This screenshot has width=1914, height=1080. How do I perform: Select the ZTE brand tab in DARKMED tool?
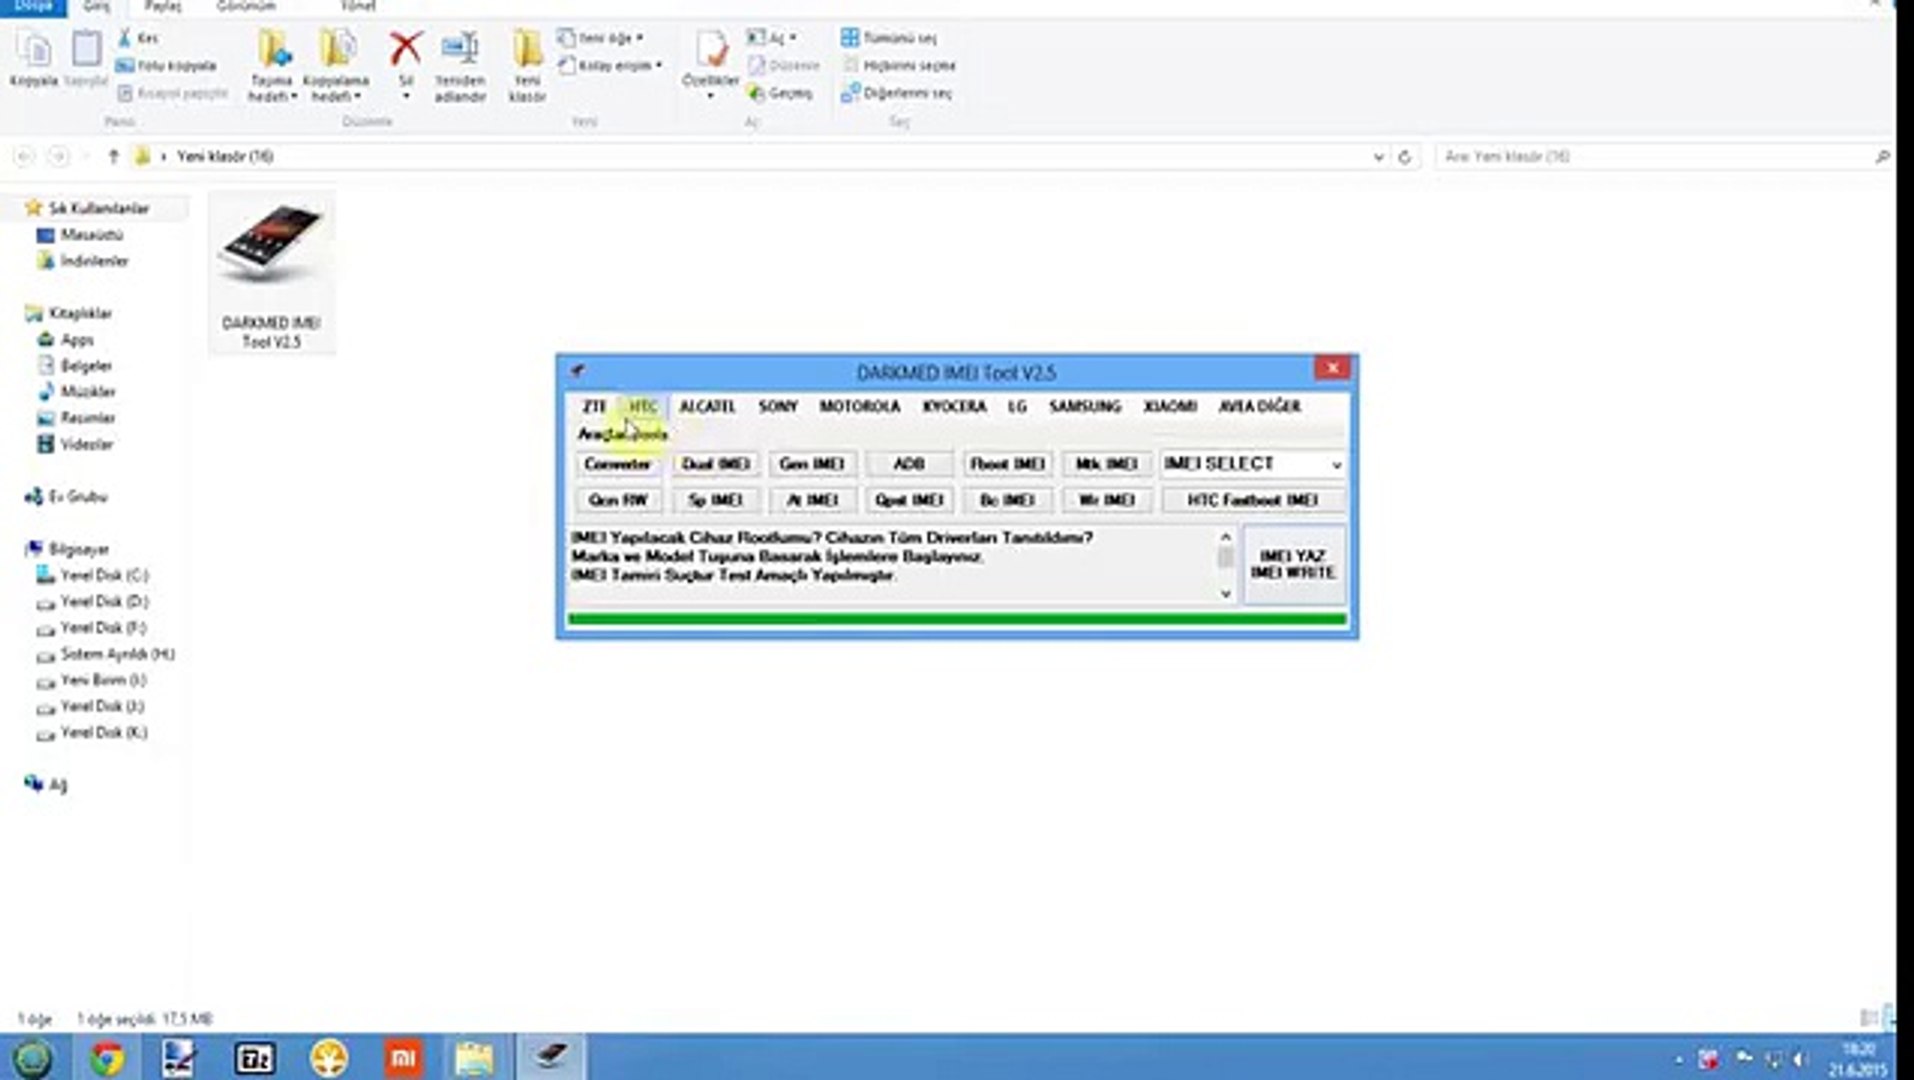pos(595,406)
